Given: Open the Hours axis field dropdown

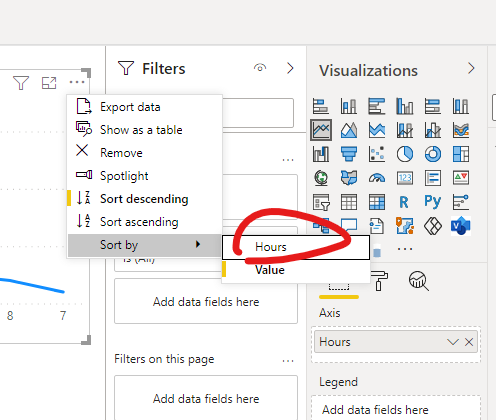Looking at the screenshot, I should click(453, 342).
